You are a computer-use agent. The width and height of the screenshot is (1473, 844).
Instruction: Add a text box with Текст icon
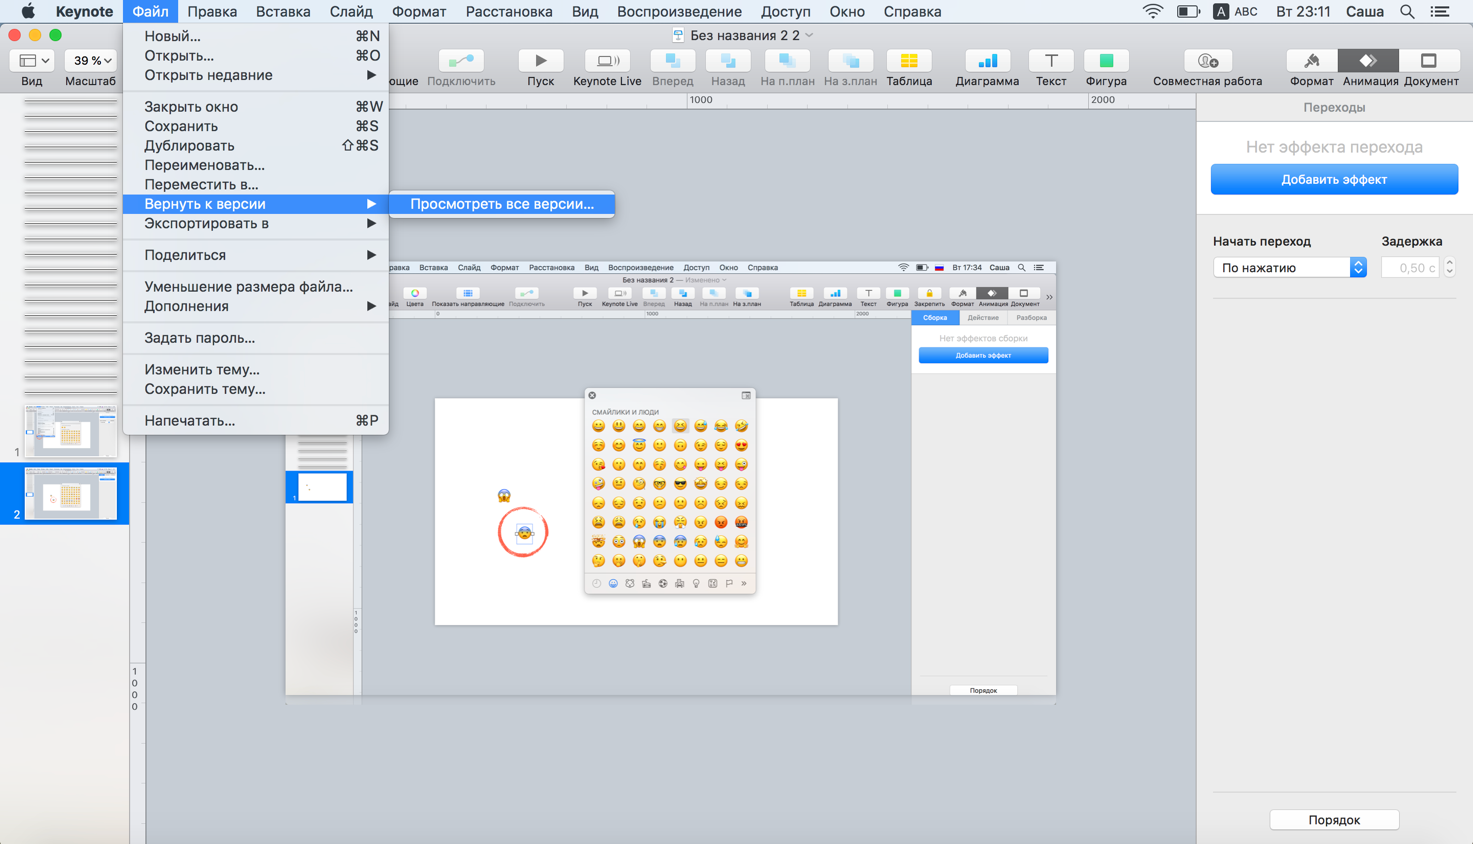coord(1050,61)
